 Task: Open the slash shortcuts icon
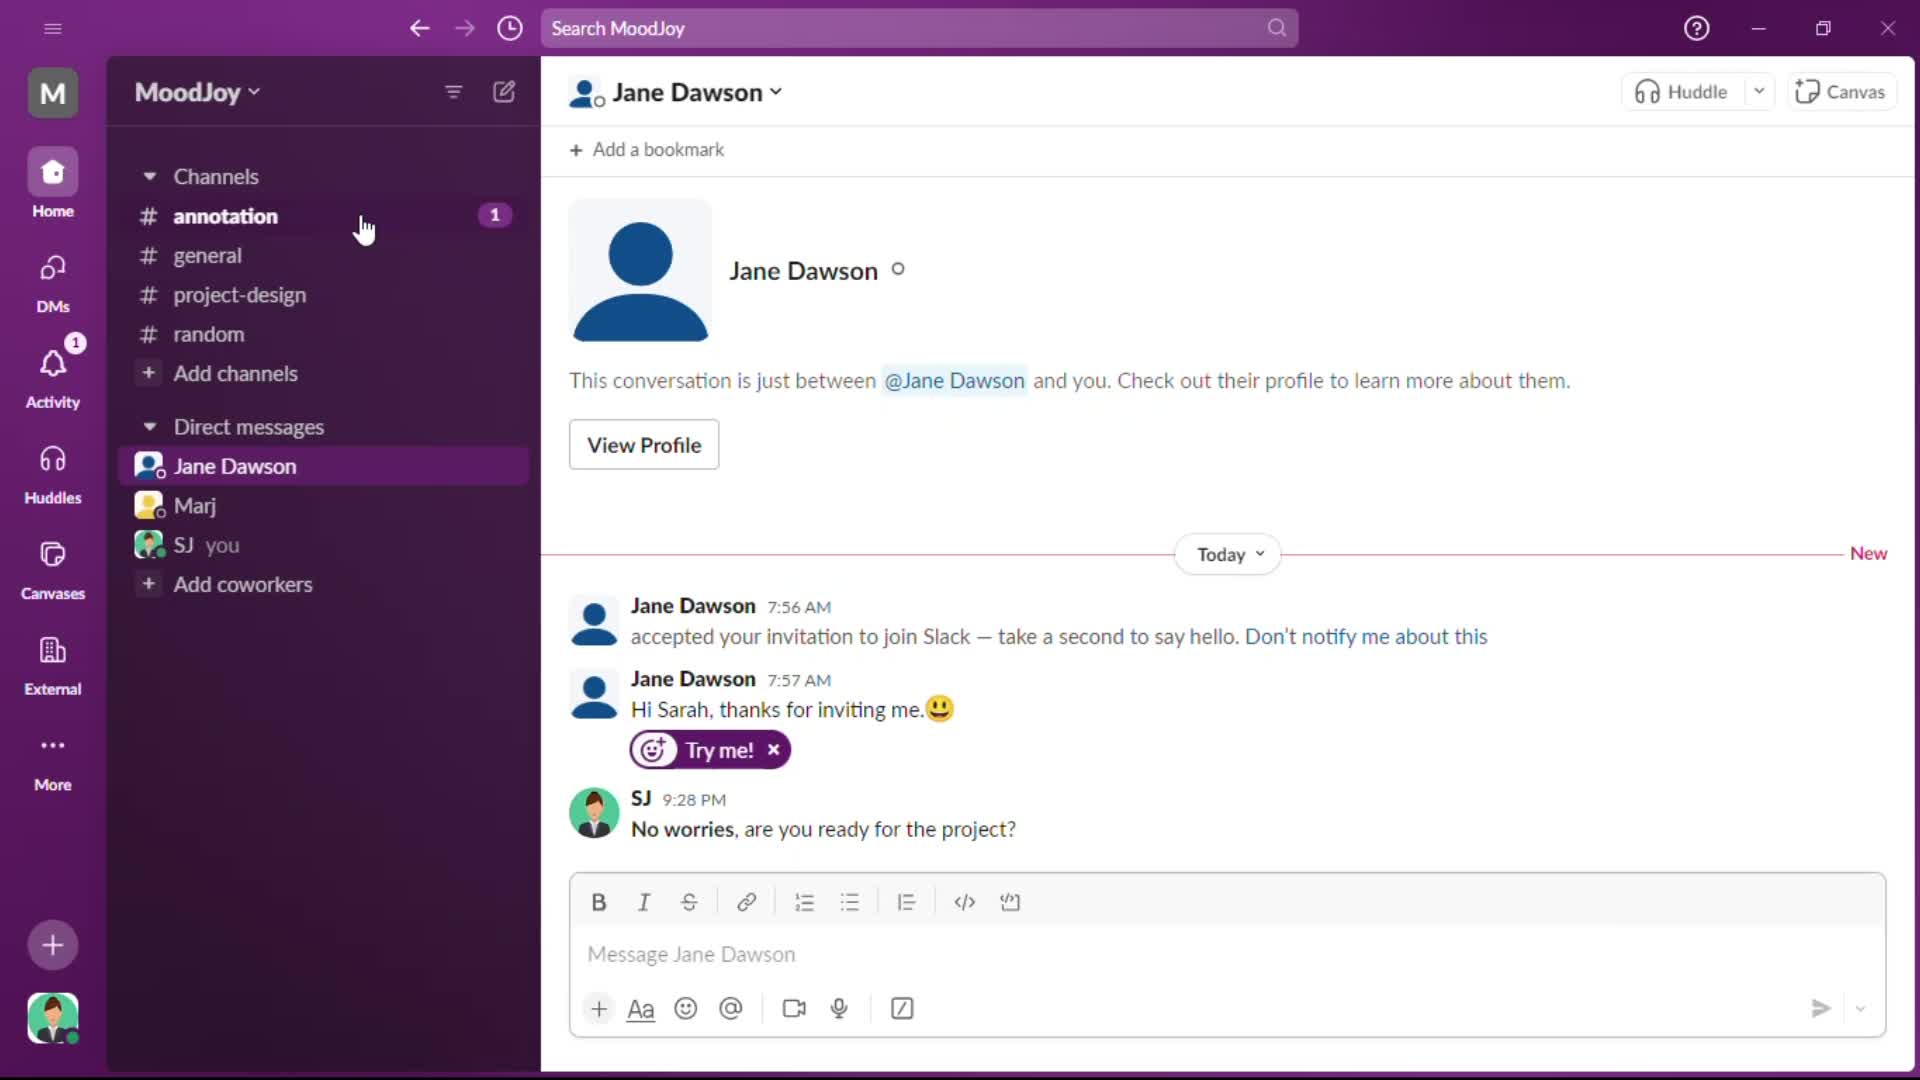[902, 1008]
